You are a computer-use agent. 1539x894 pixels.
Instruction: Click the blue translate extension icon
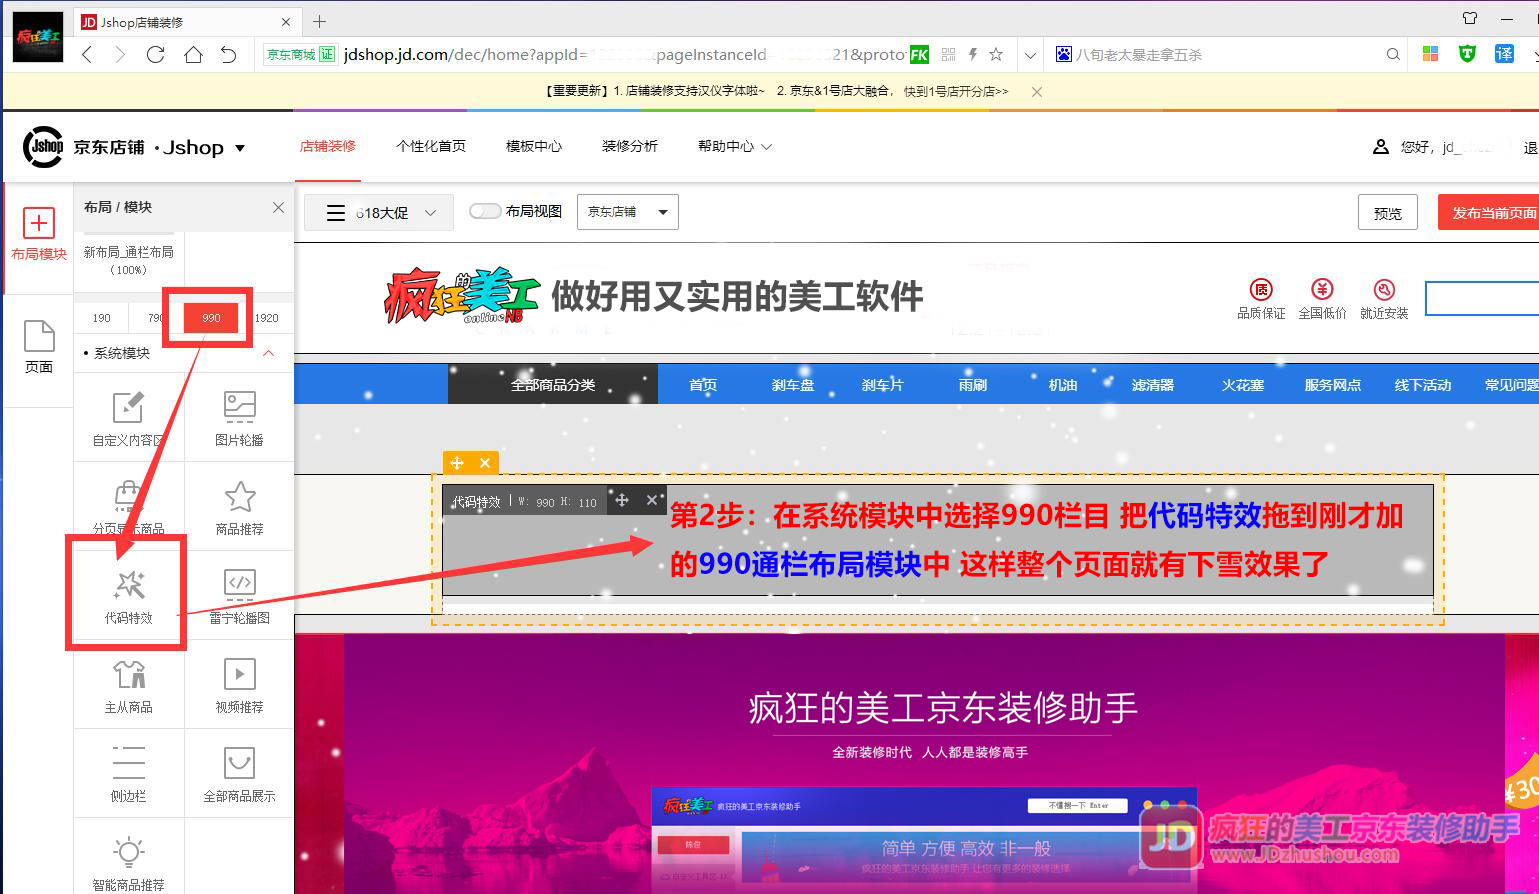1504,54
